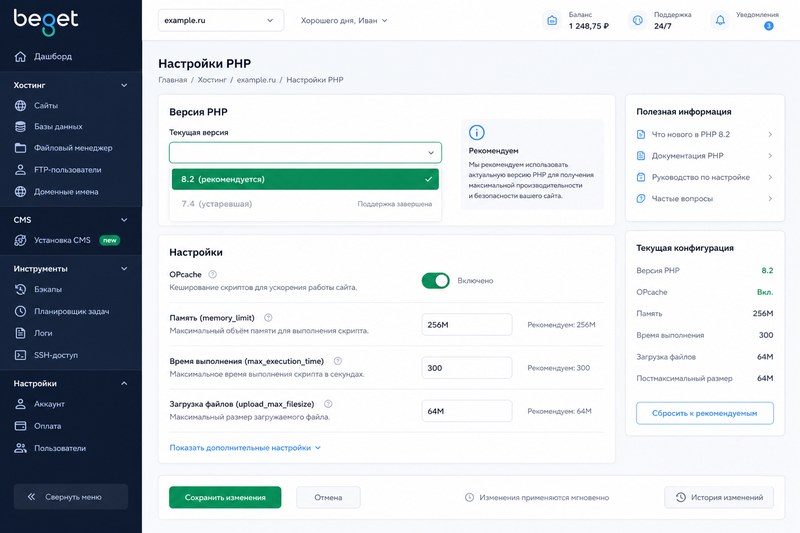Click the notifications bell icon
This screenshot has height=533, width=800.
coord(720,20)
